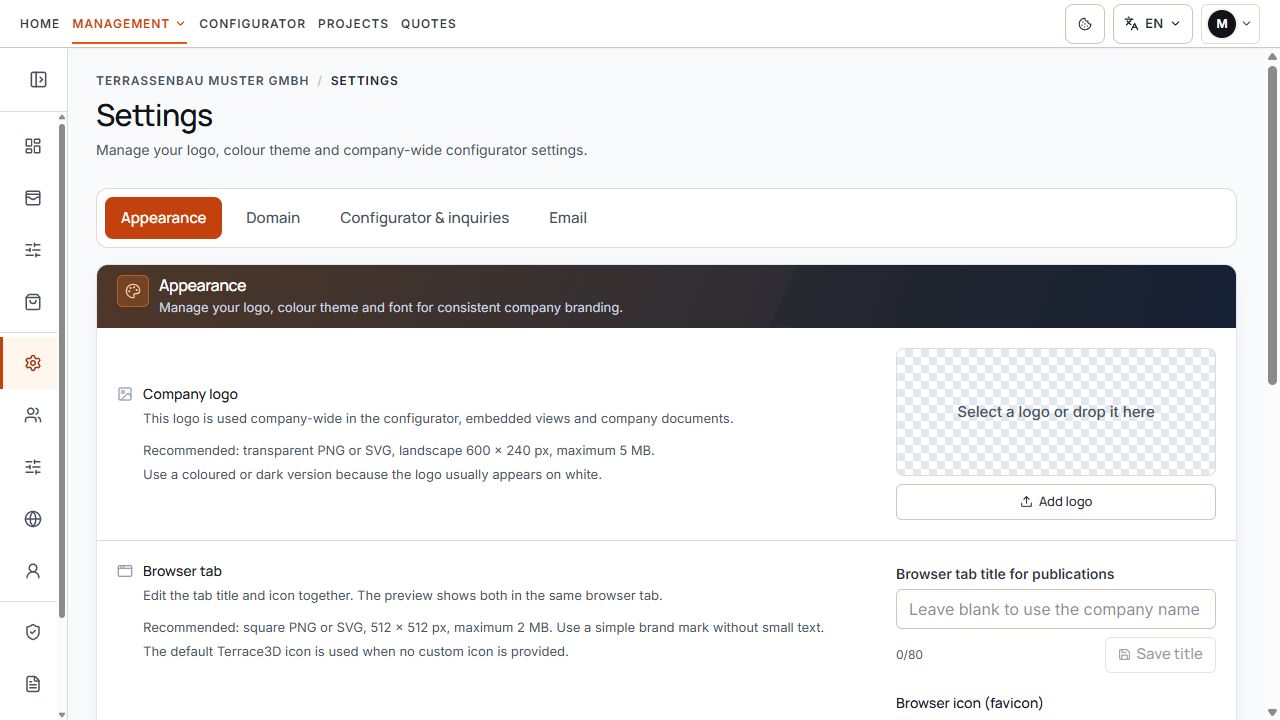1280x720 pixels.
Task: Click the shield check icon in the sidebar
Action: point(33,632)
